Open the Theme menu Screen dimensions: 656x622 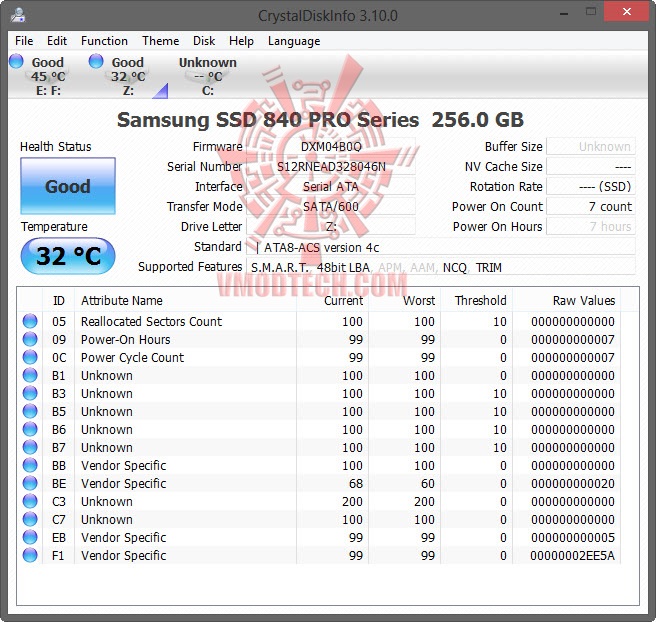pos(160,41)
